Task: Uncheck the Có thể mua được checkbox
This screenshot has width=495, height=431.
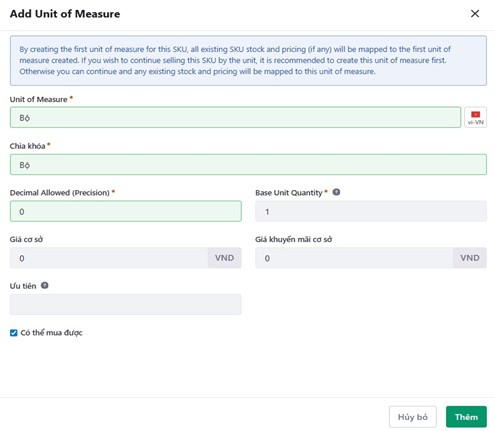Action: point(14,333)
